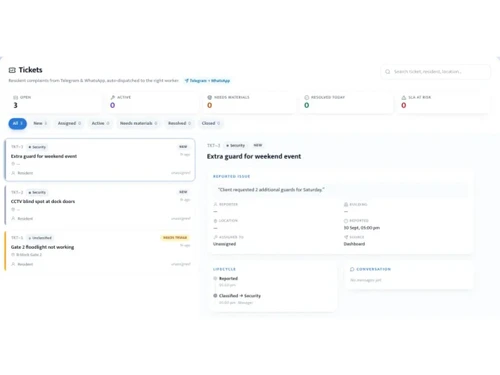Click the reported issue quote about additional guards
The image size is (500, 375).
[271, 190]
